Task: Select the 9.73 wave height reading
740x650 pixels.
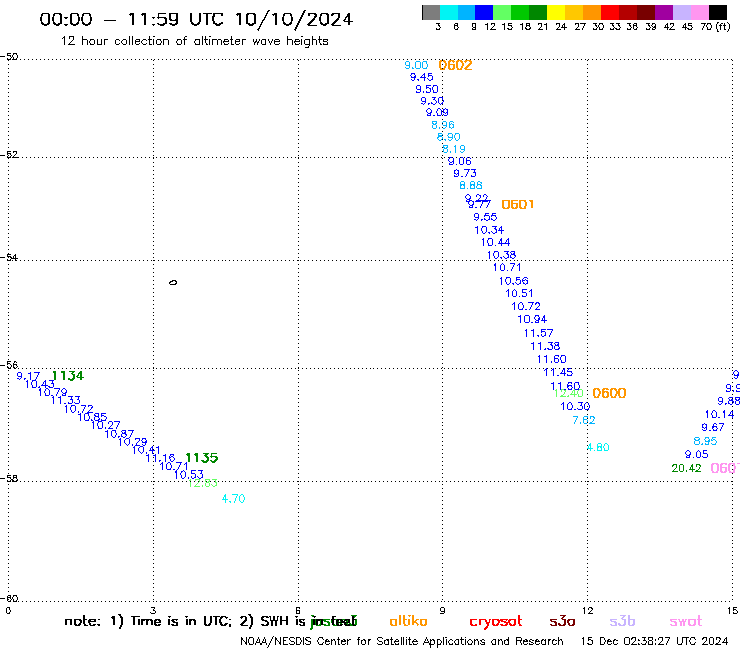Action: [465, 173]
